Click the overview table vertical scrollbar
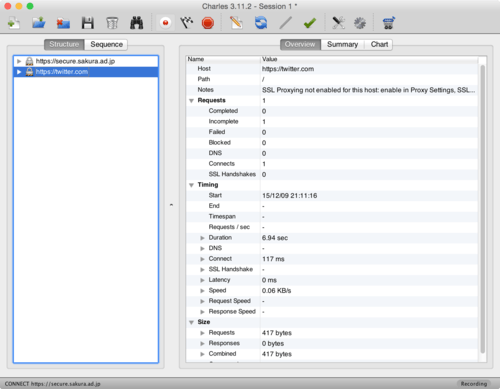500x389 pixels. (482, 209)
